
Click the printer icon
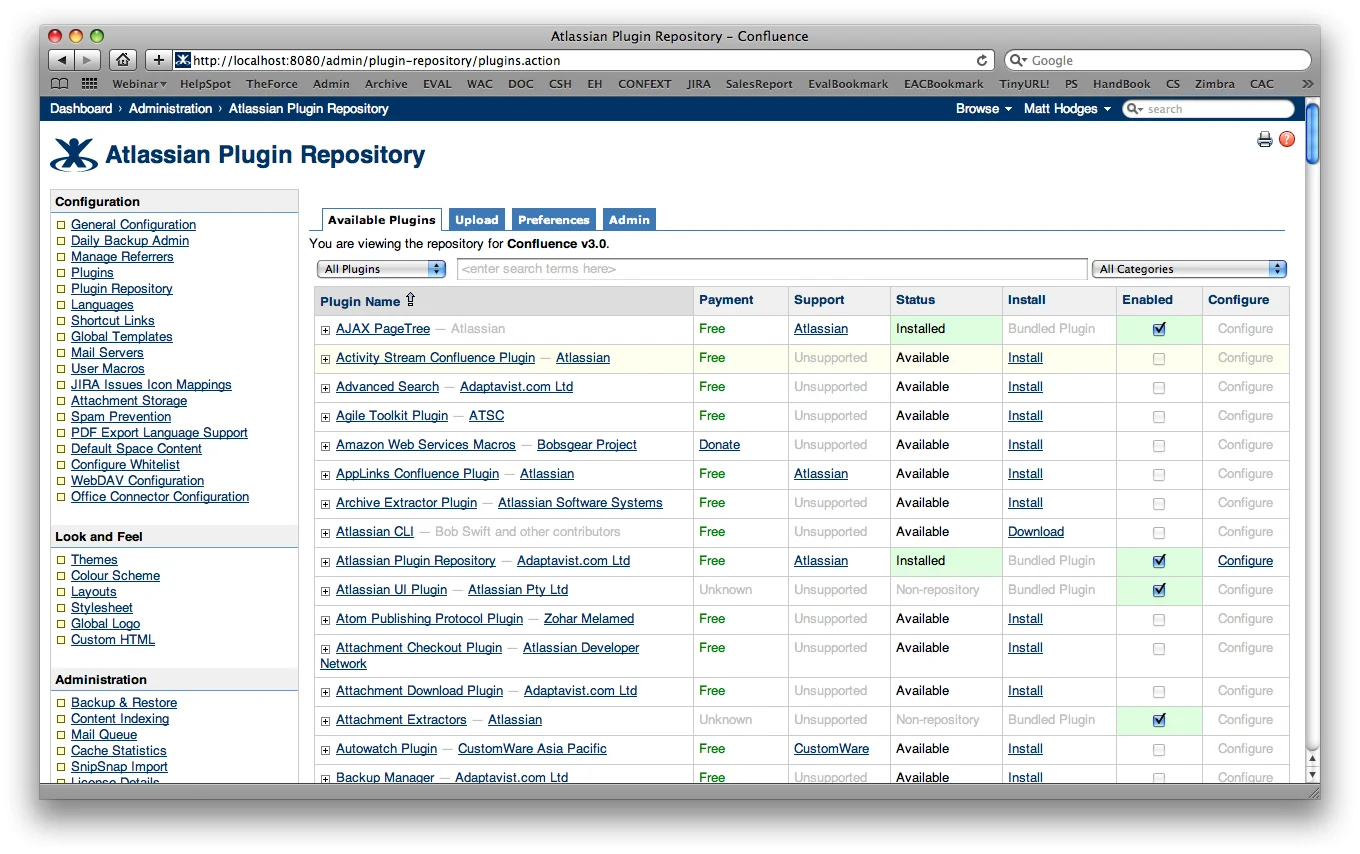coord(1265,139)
